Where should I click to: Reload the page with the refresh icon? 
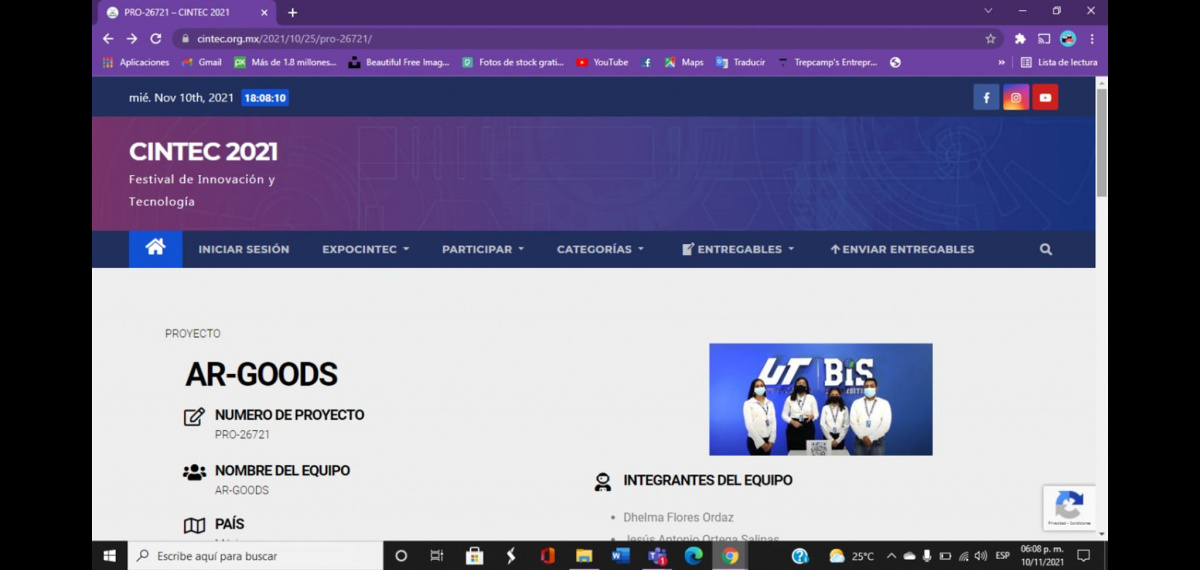(x=156, y=39)
